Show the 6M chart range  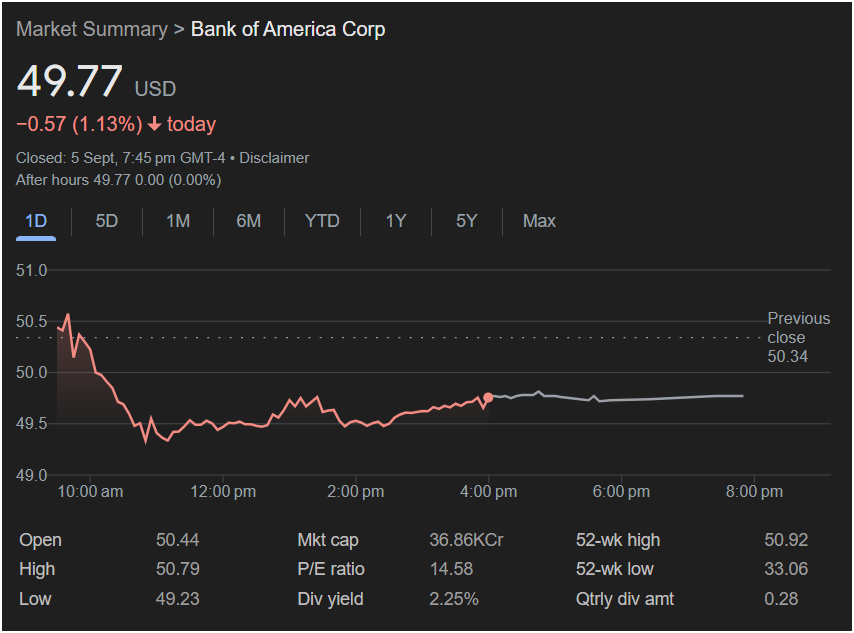[248, 221]
